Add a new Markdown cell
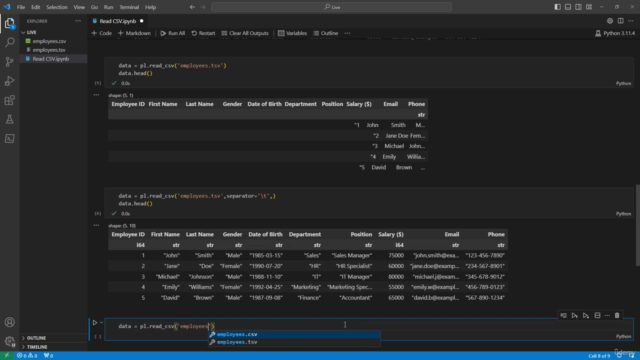Viewport: 640px width, 360px height. 134,33
